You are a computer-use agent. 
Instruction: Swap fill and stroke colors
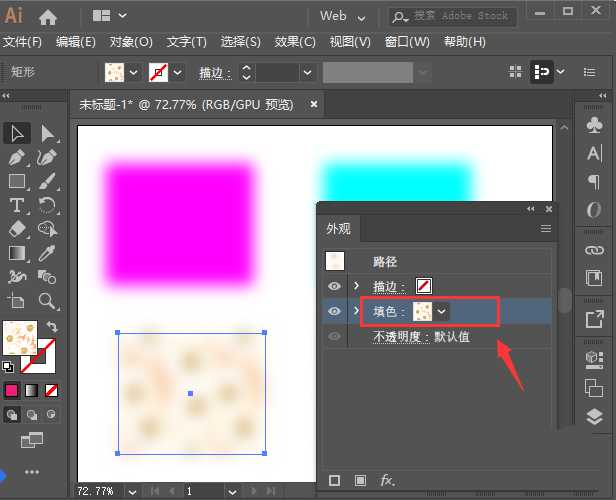pos(53,327)
